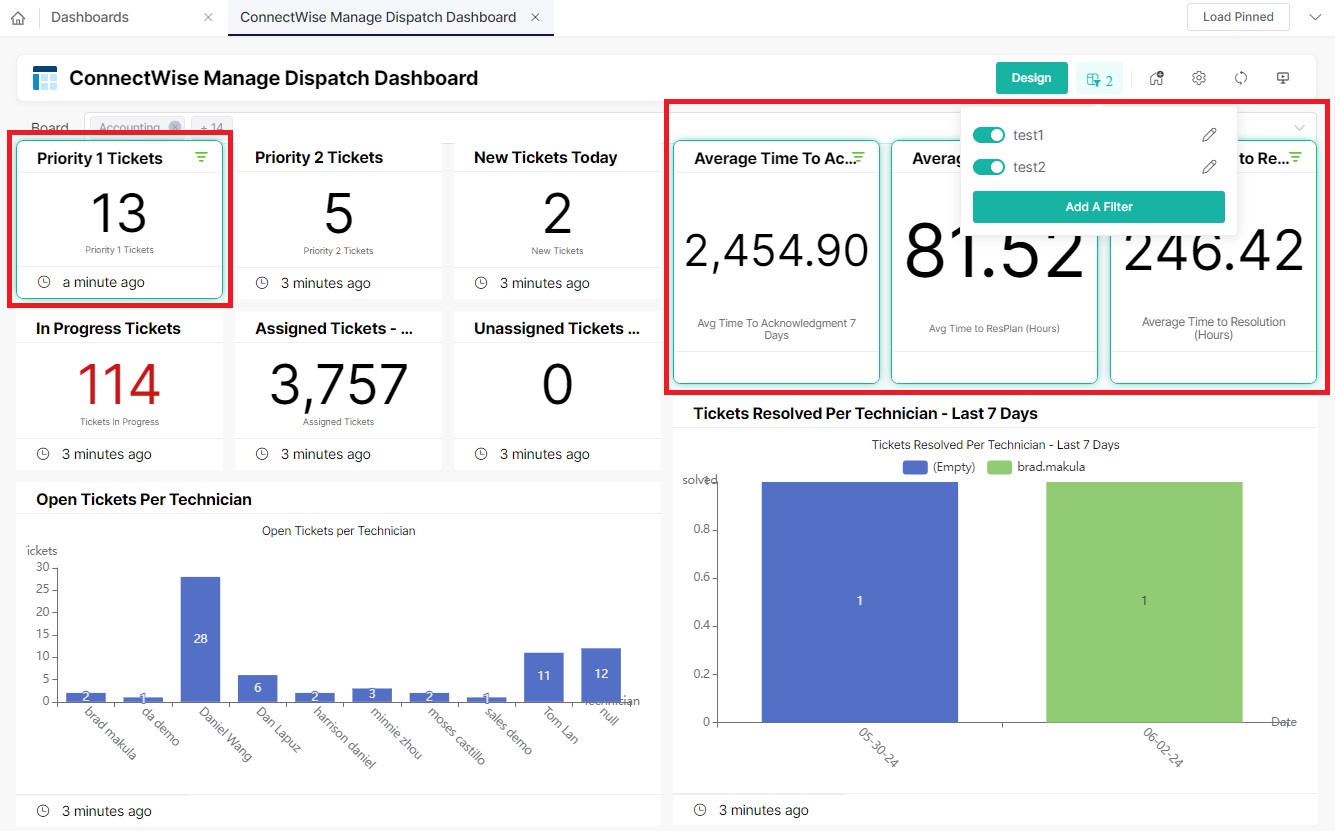Click the Open Tickets Per Technician heading
The height and width of the screenshot is (831, 1335).
tap(144, 499)
